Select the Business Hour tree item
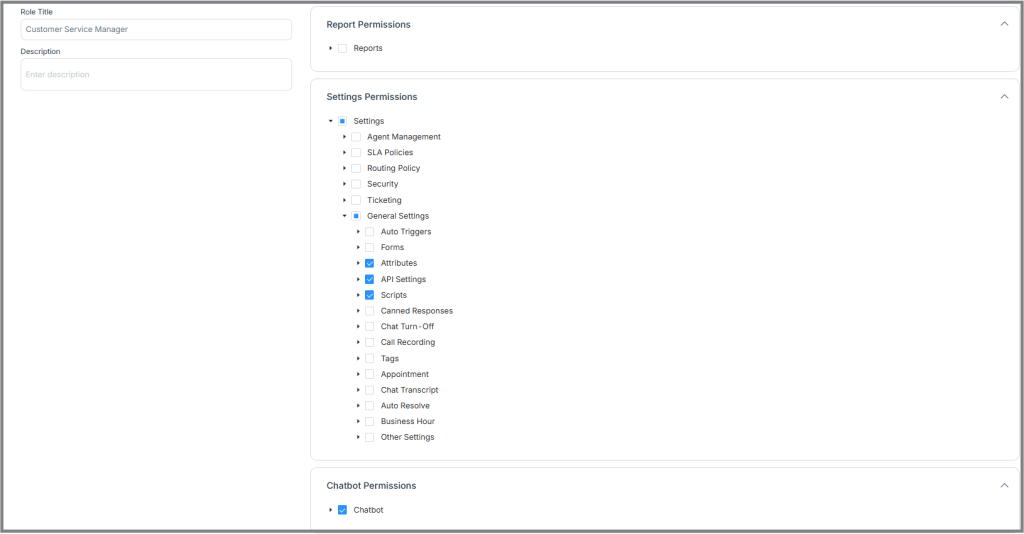Screen dimensions: 1024x534 pyautogui.click(x=408, y=422)
